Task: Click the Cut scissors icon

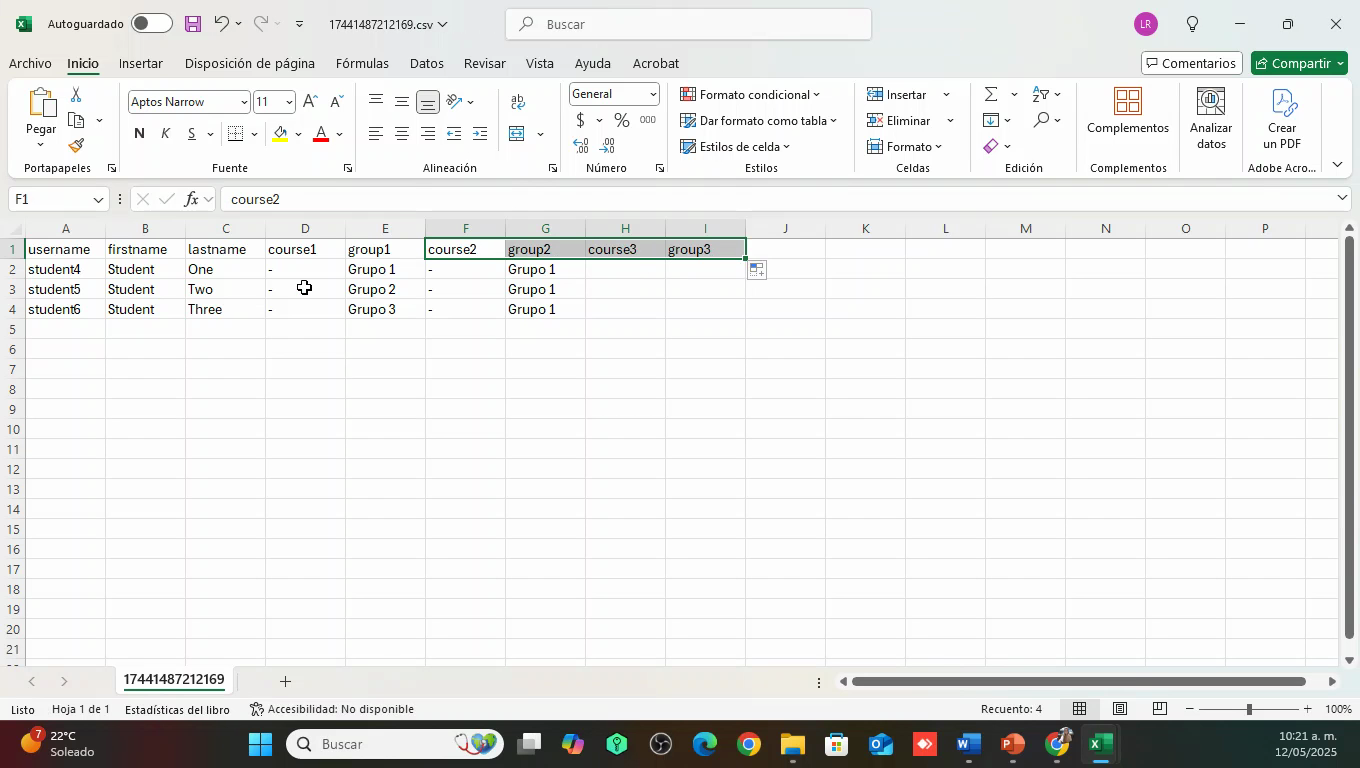Action: tap(76, 94)
